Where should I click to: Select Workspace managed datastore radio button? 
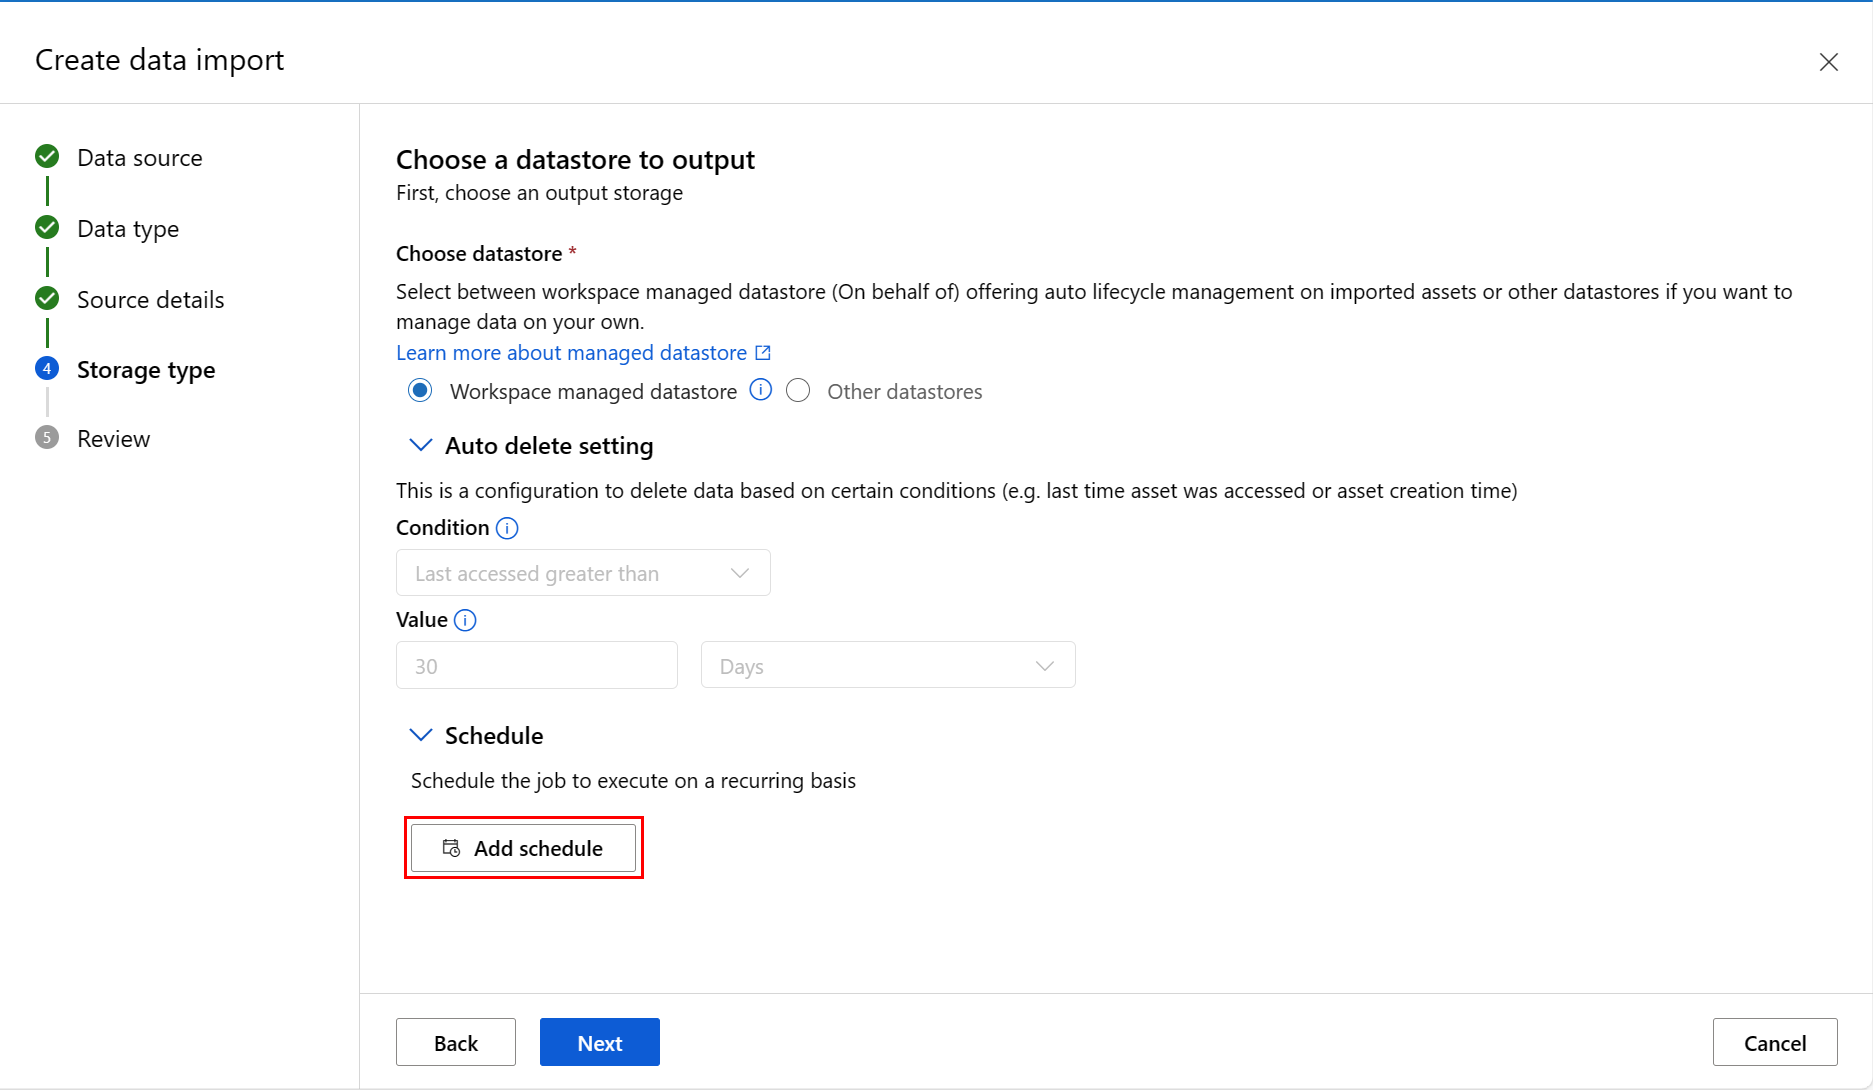420,391
